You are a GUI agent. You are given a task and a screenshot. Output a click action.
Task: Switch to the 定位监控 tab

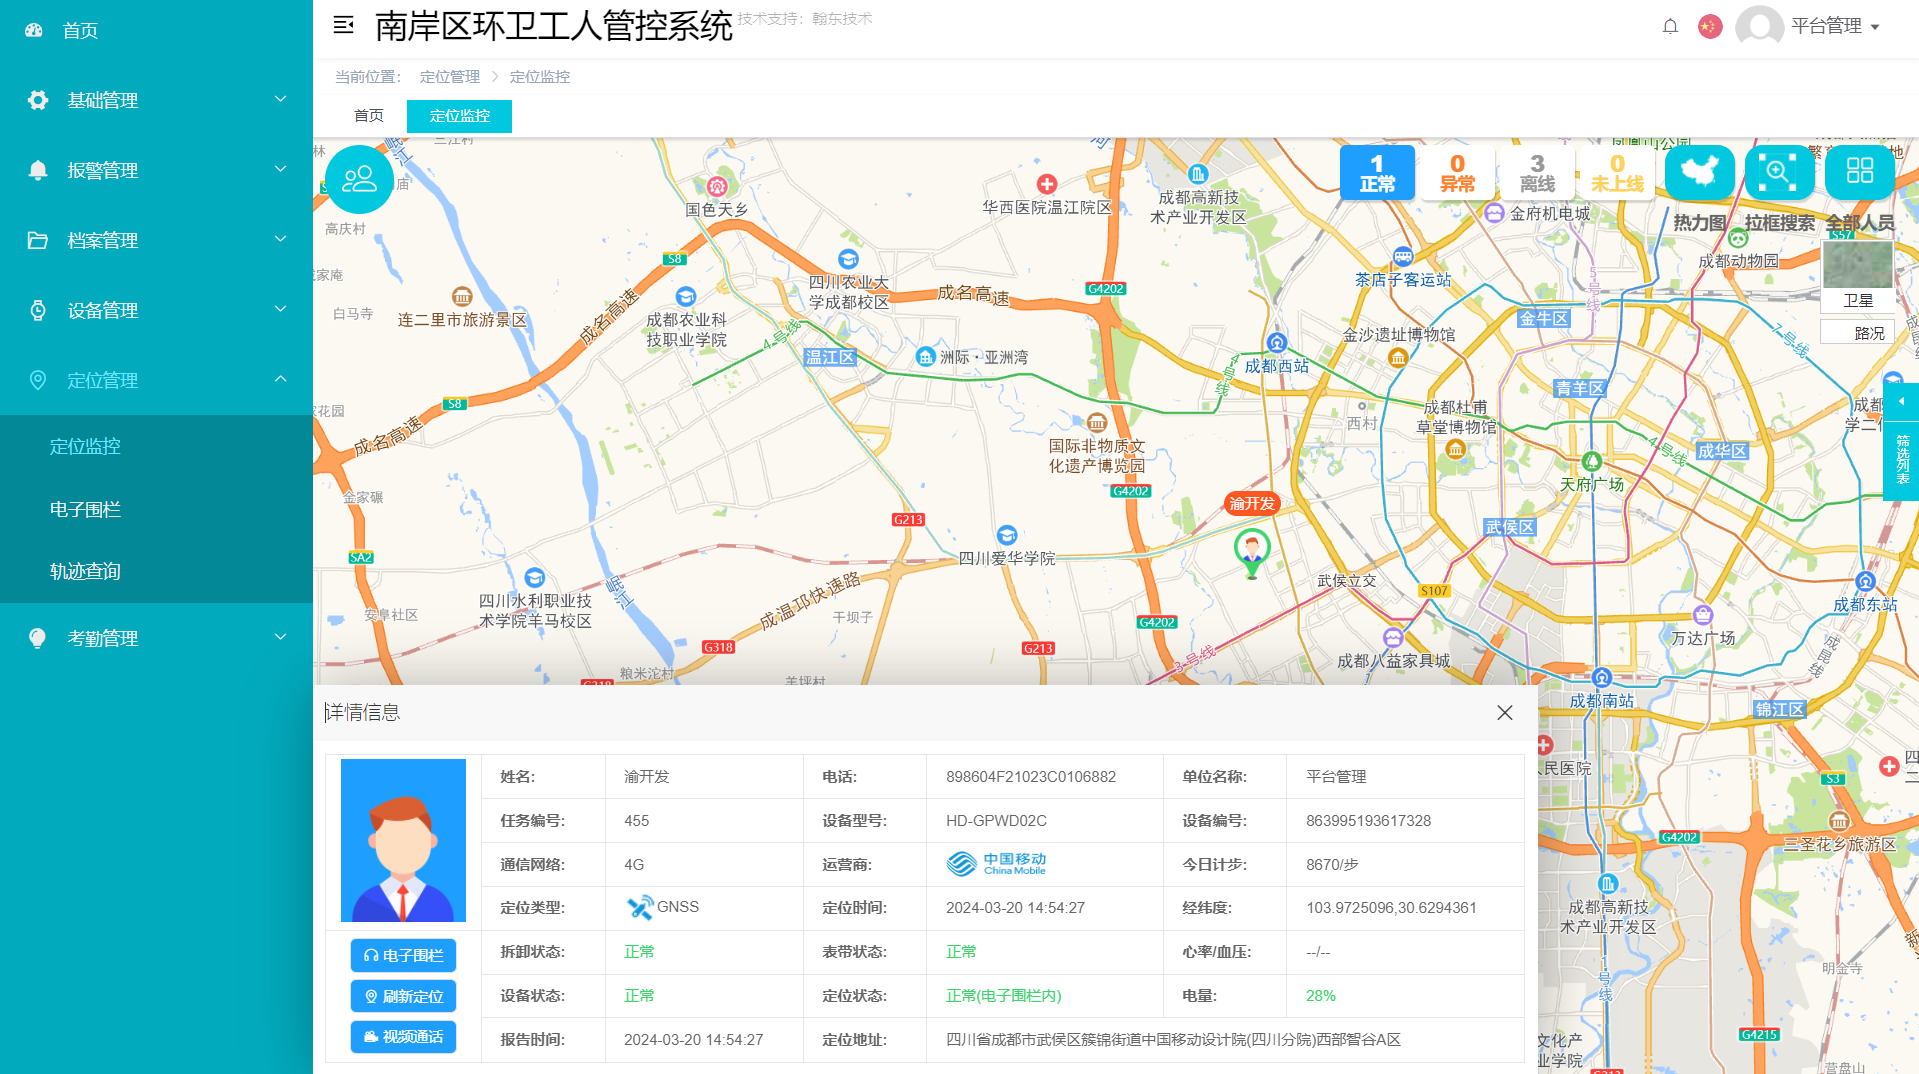(x=460, y=116)
